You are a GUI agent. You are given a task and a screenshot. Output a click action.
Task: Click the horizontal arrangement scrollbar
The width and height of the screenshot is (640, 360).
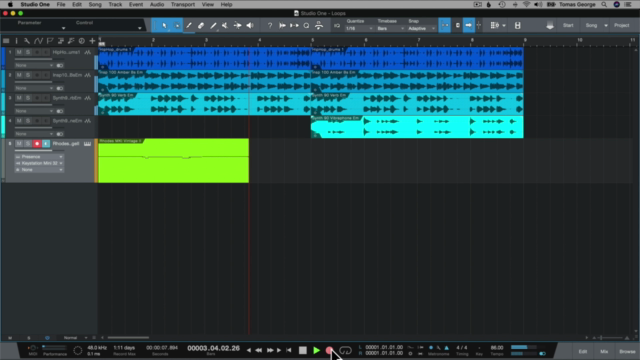click(x=128, y=338)
